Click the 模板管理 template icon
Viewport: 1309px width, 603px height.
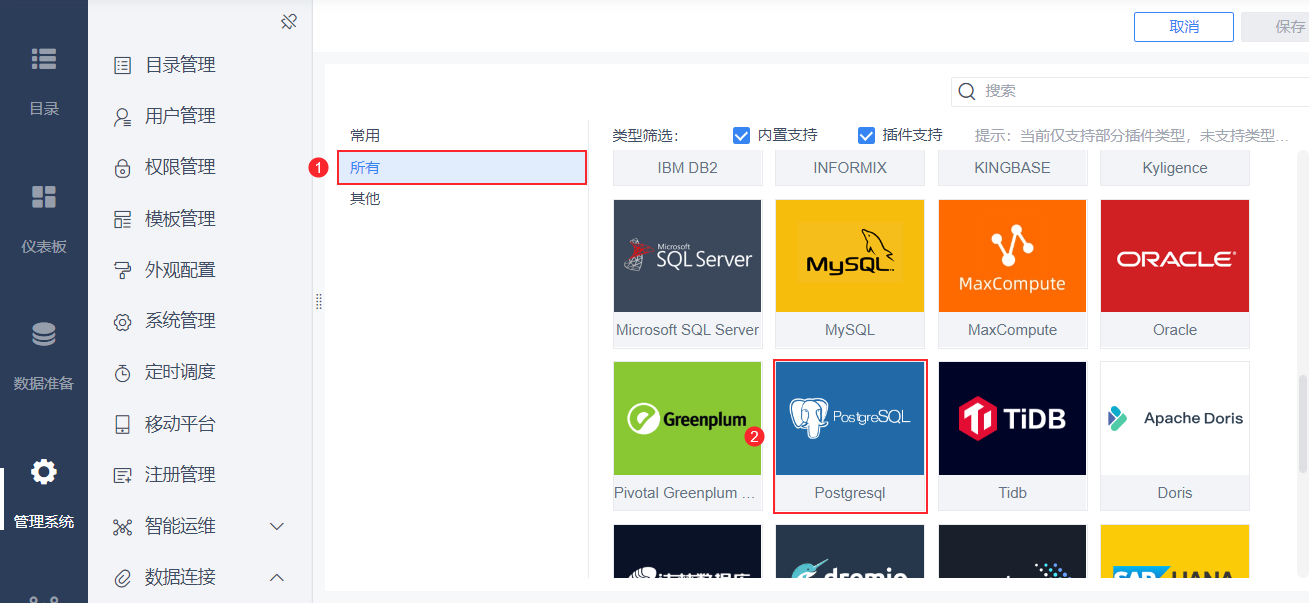[x=123, y=219]
